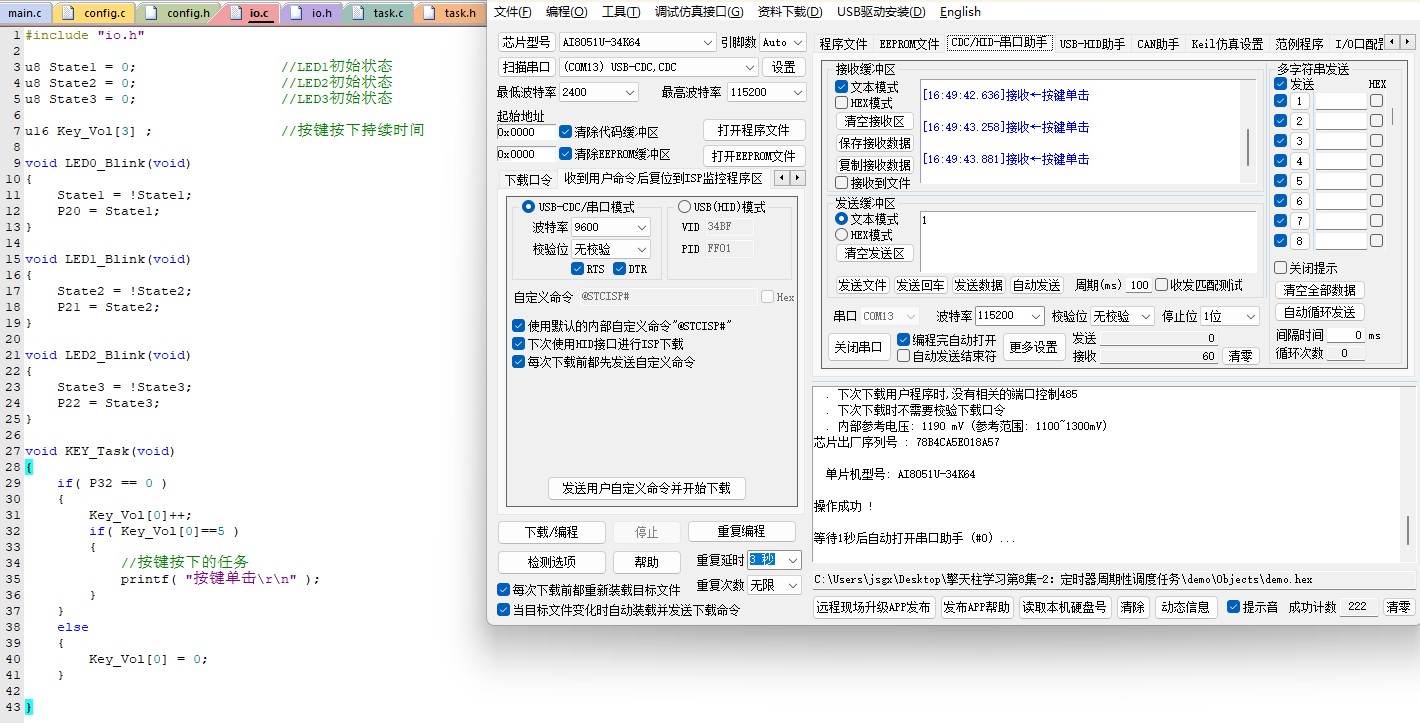Expand the 校验位 无校验 dropdown in download panel
1420x723 pixels.
[x=641, y=249]
